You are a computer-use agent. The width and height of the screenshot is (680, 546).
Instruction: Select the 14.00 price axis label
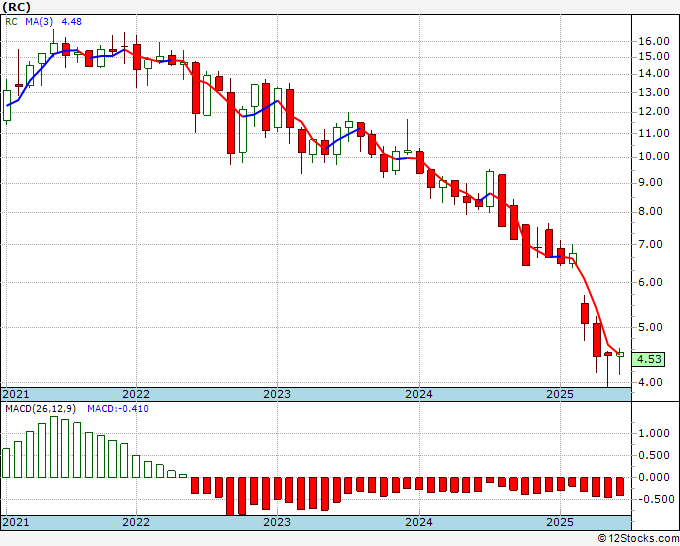pyautogui.click(x=654, y=73)
